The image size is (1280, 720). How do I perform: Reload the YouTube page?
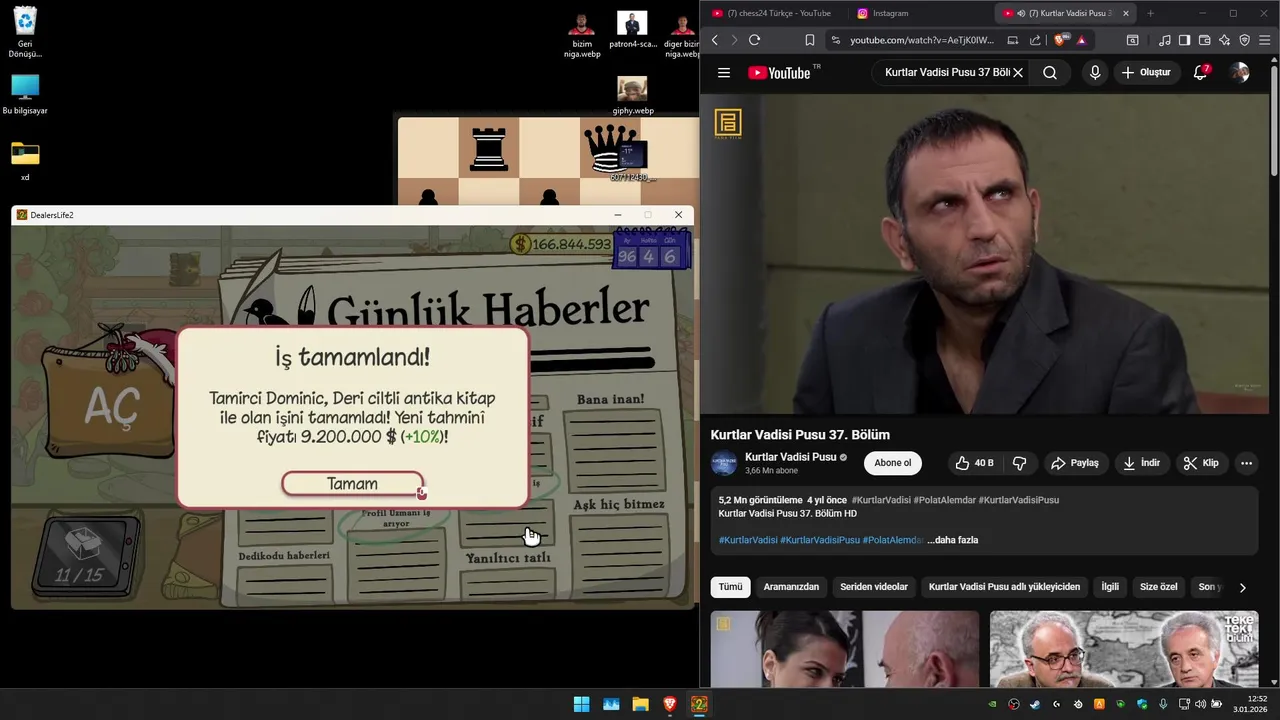(x=754, y=40)
